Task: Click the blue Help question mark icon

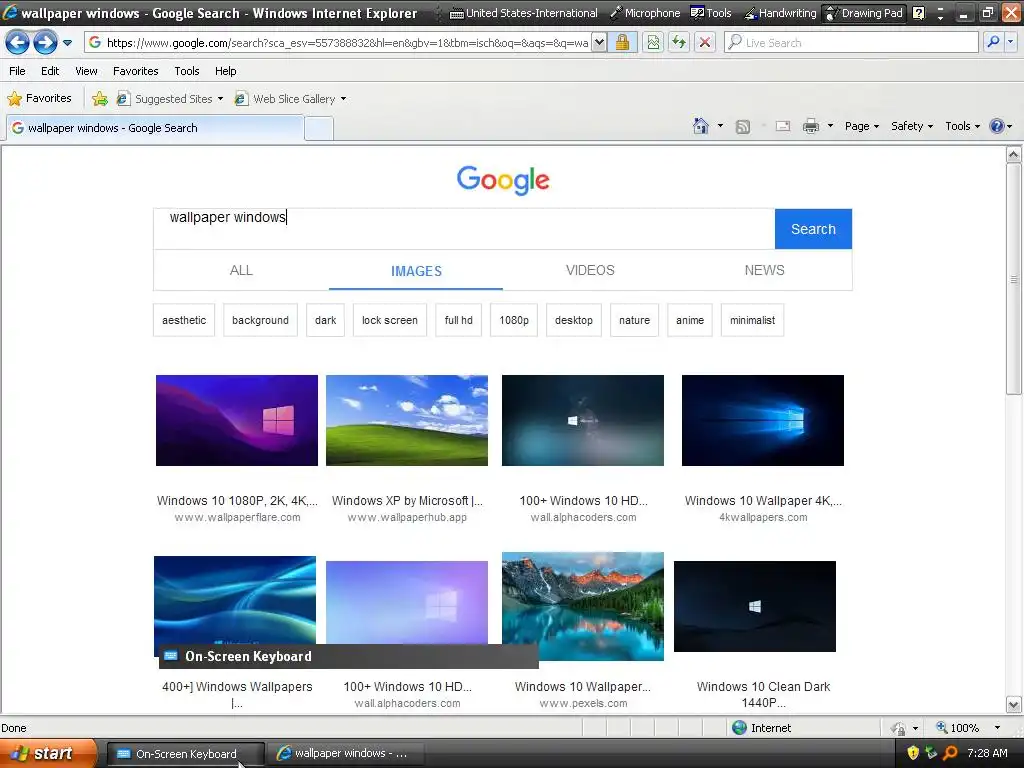Action: [997, 126]
